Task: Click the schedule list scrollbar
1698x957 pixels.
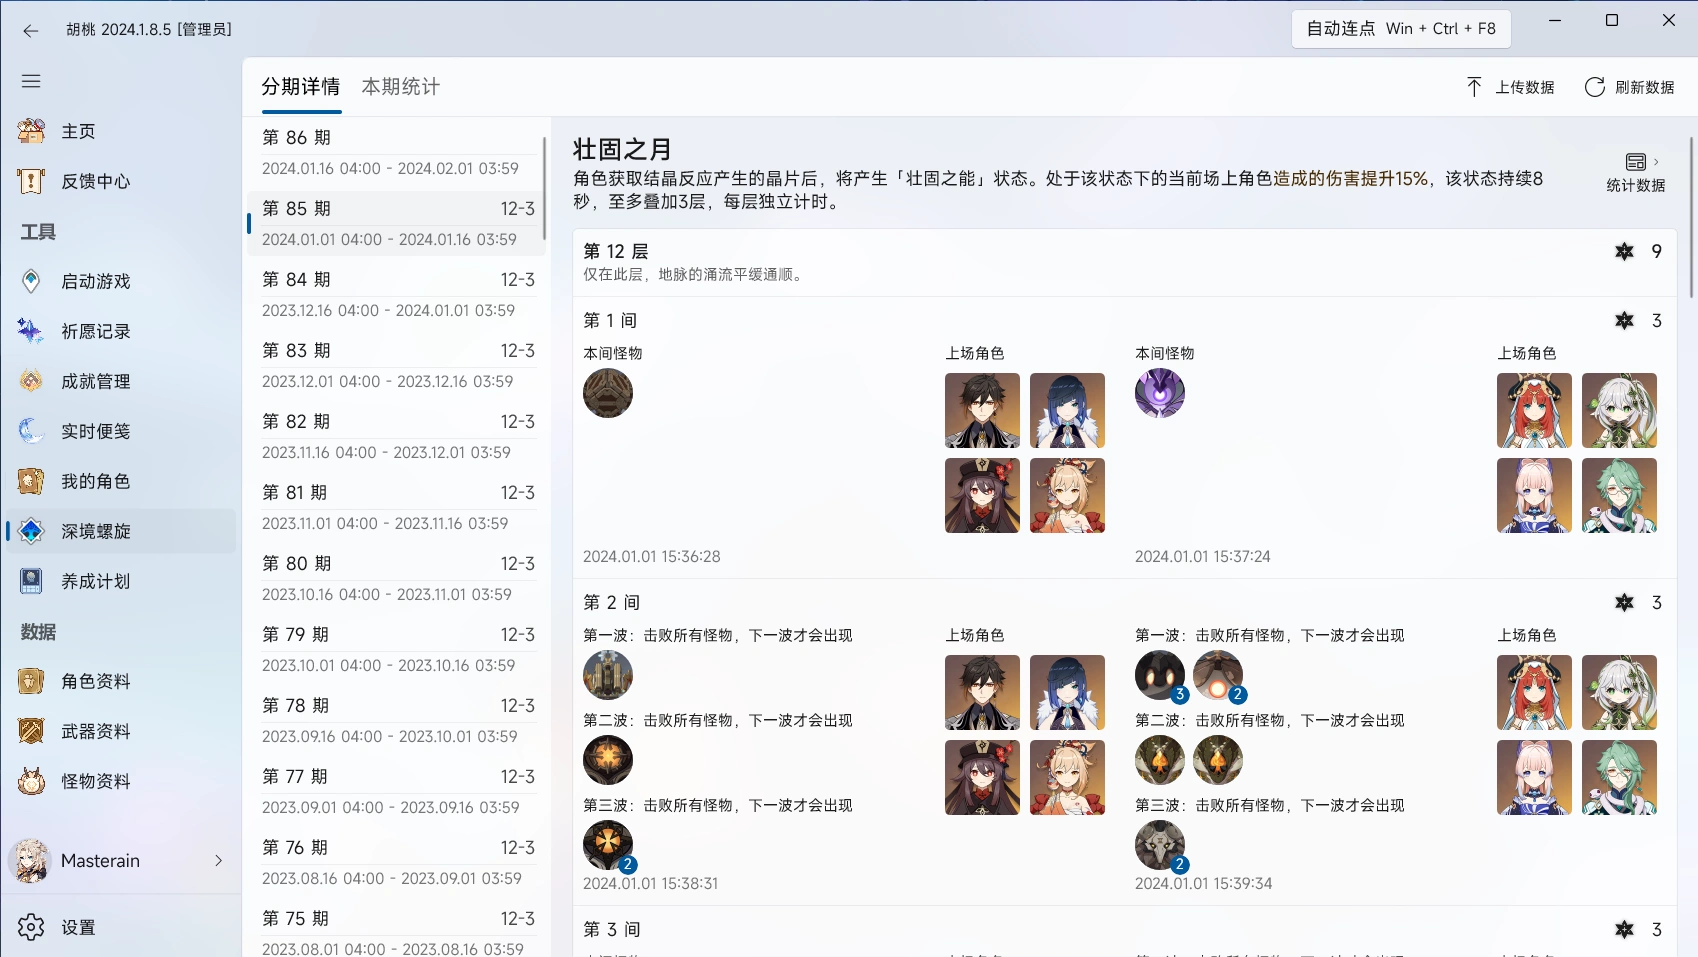Action: (x=545, y=188)
